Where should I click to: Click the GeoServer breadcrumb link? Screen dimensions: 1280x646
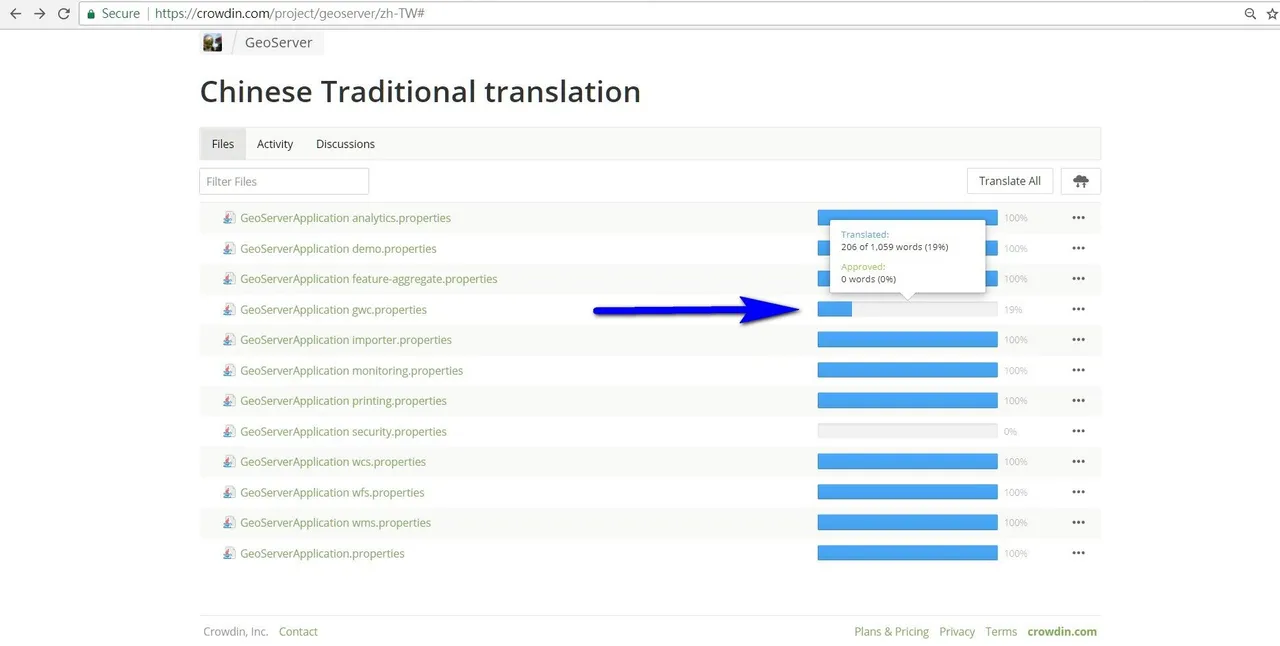point(278,42)
